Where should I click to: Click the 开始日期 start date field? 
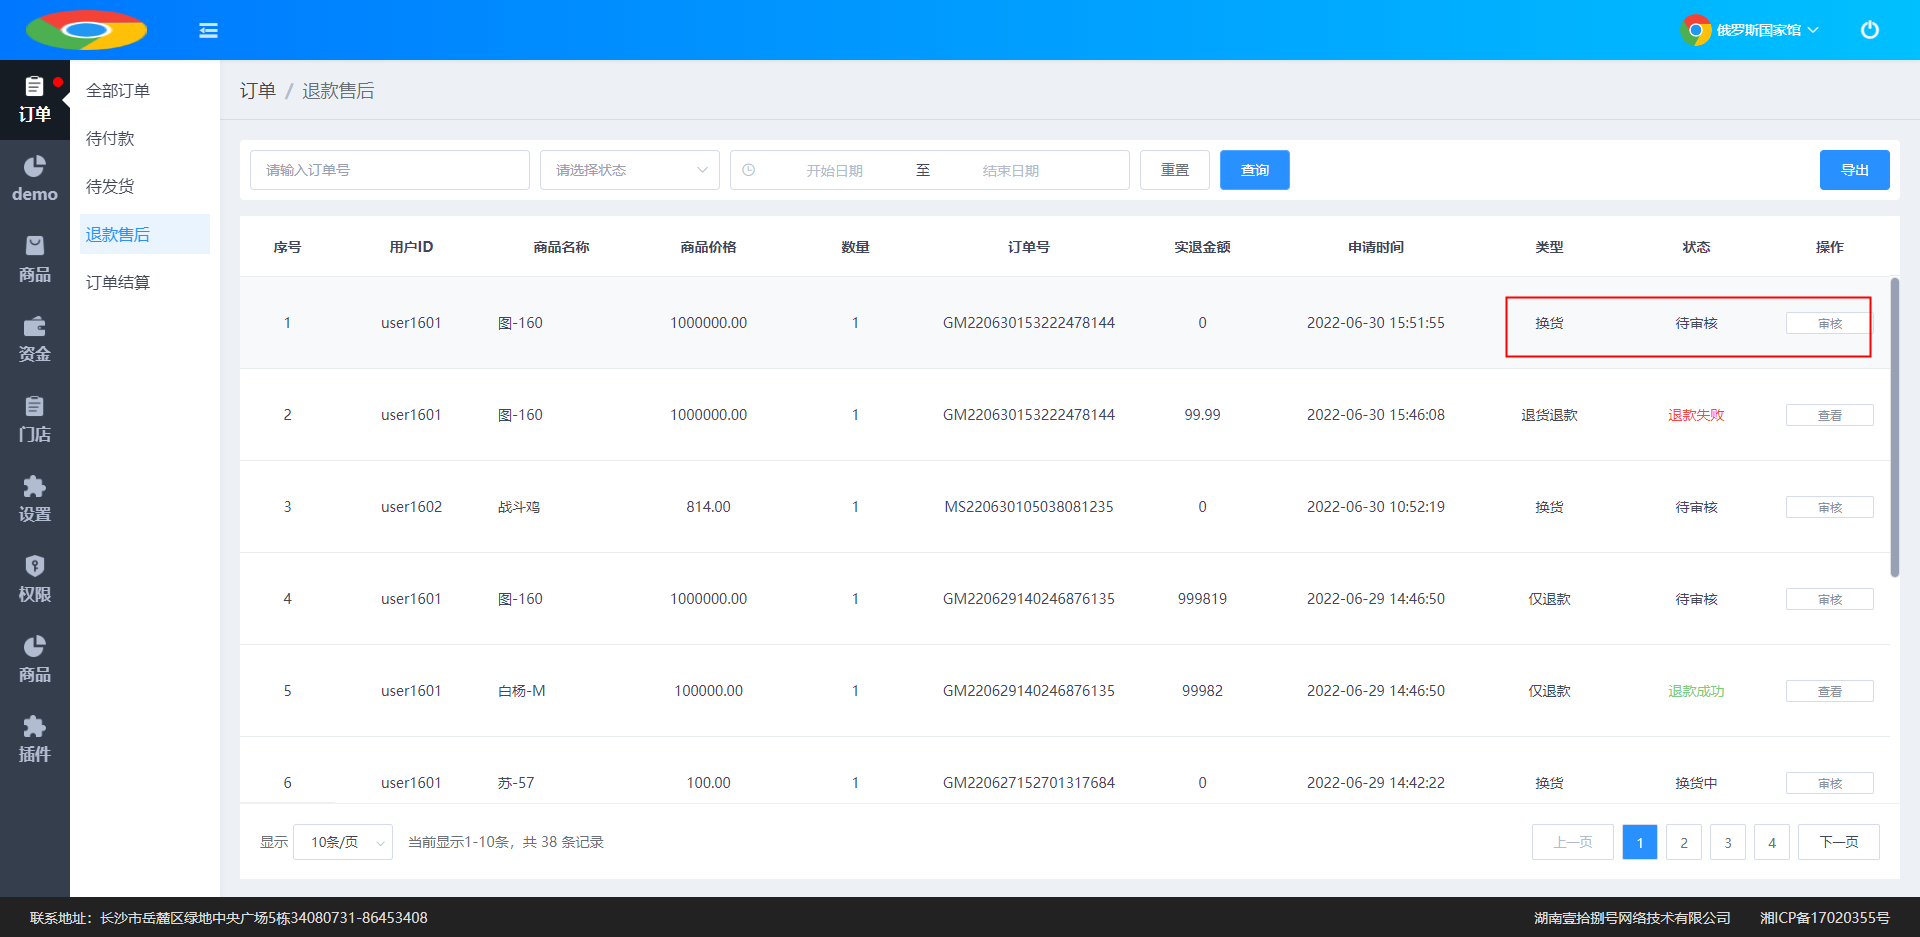point(835,170)
